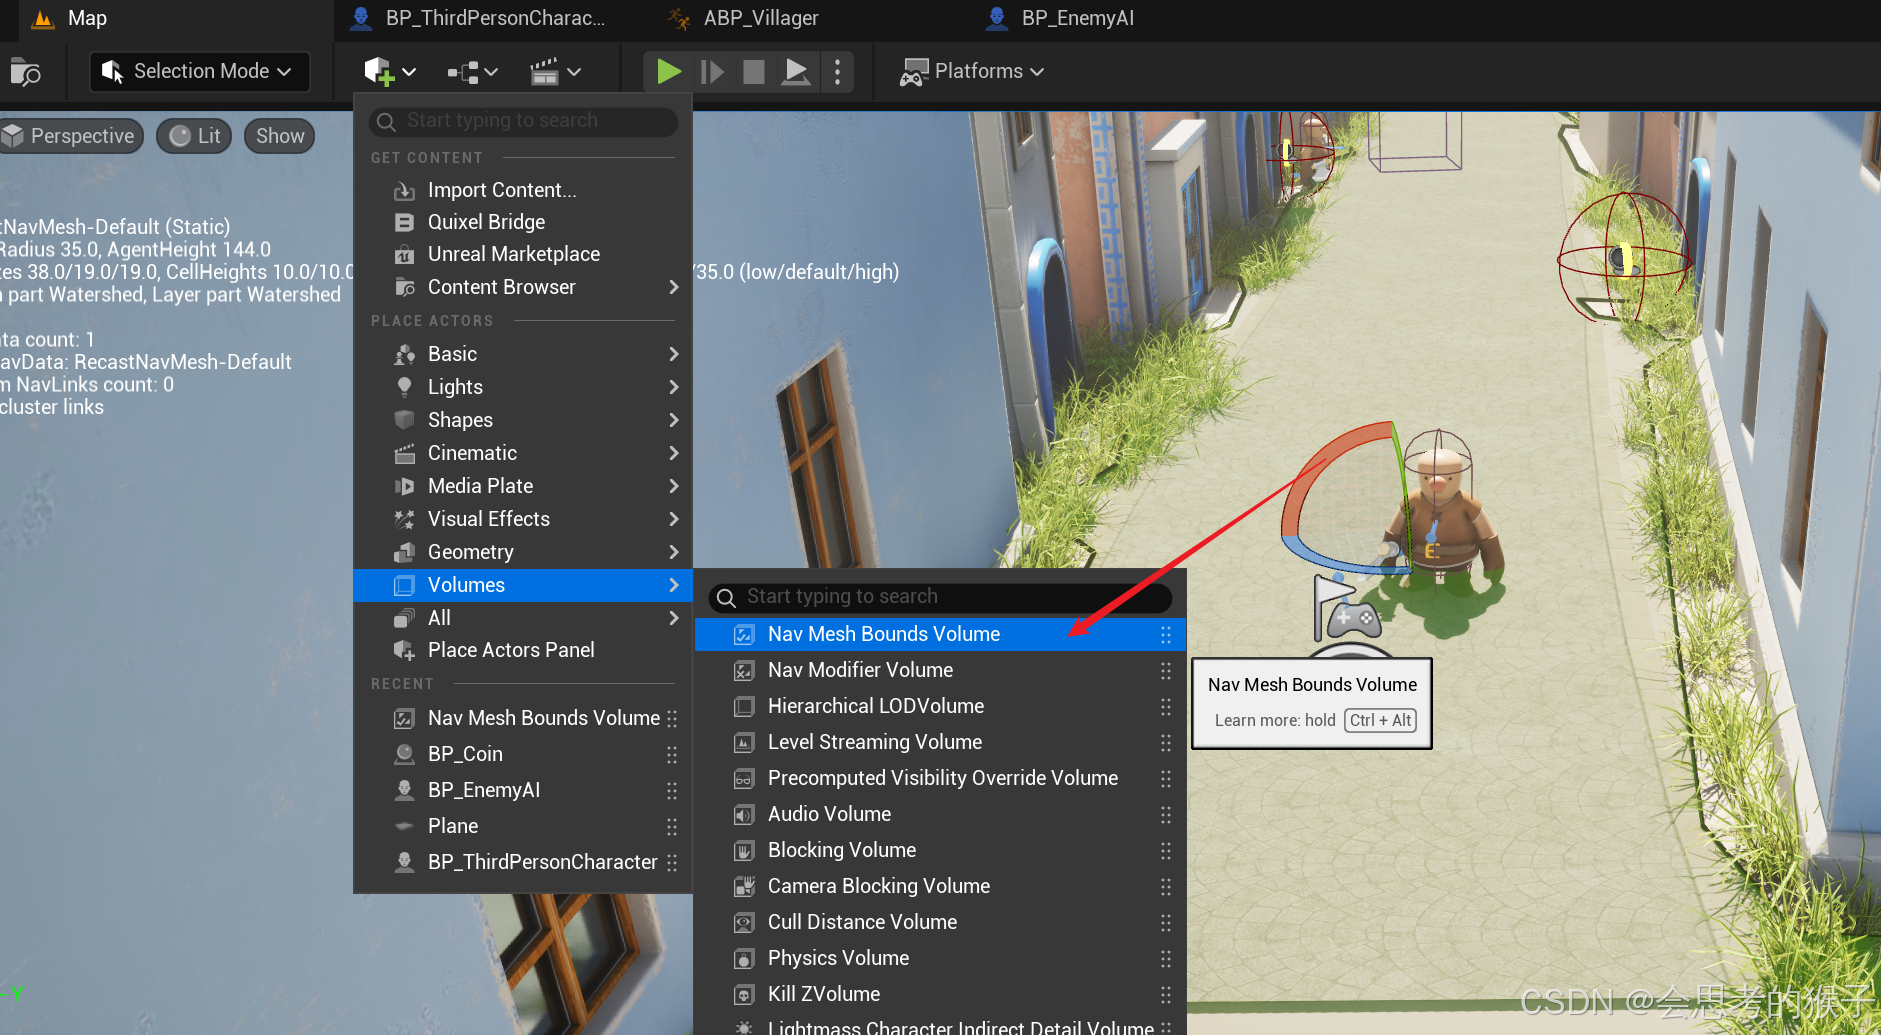Expand the Lights submenu
The height and width of the screenshot is (1035, 1881).
point(523,387)
